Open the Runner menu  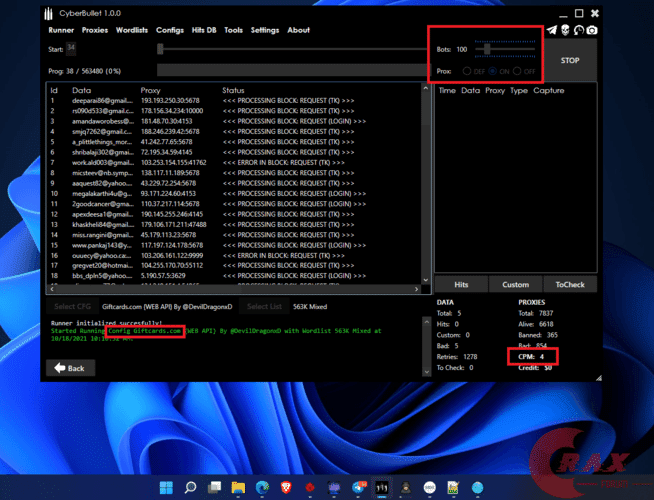61,30
